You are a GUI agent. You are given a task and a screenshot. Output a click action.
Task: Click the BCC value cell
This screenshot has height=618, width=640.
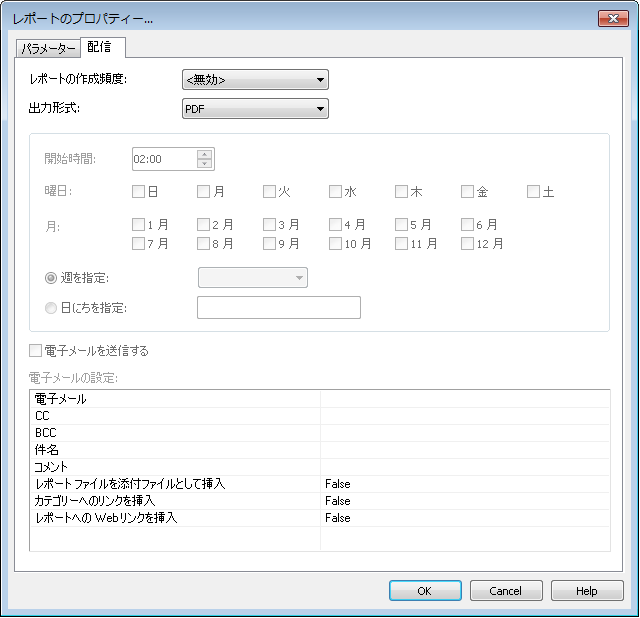tap(465, 433)
